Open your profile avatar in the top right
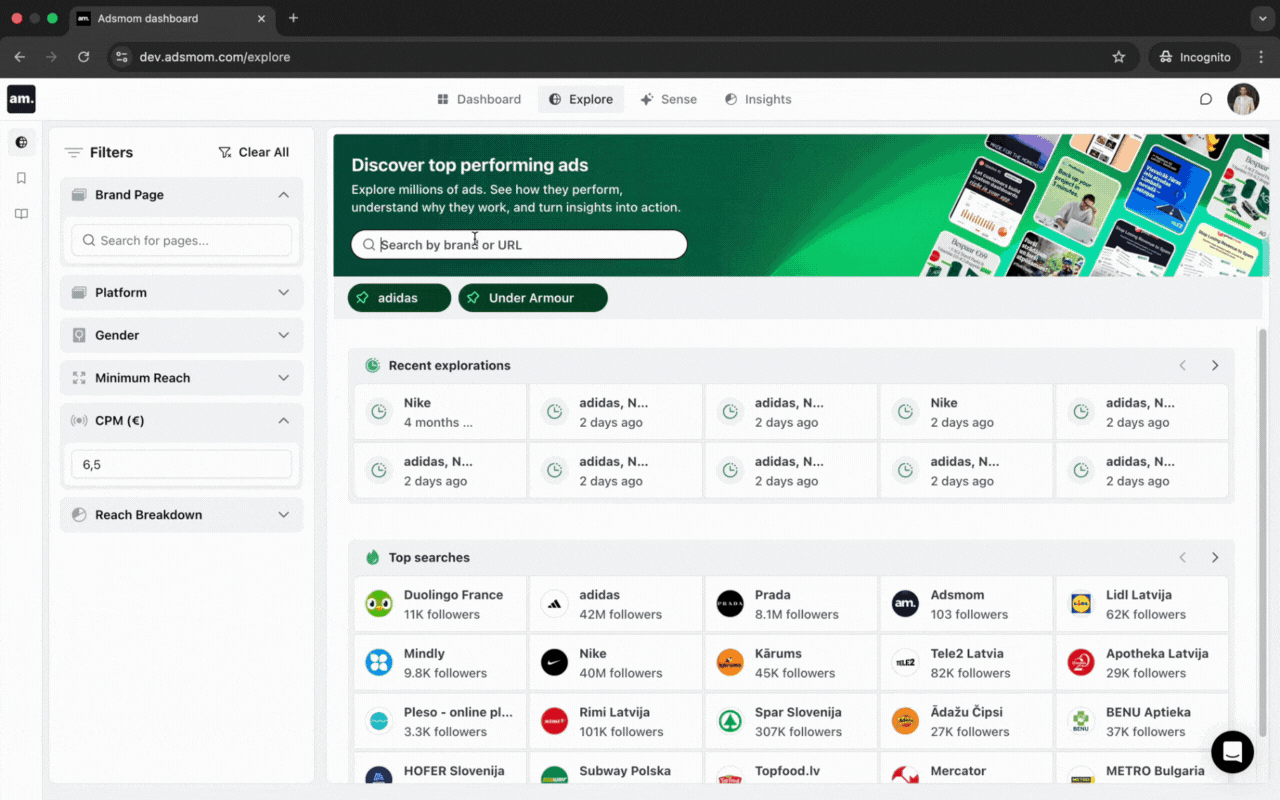The height and width of the screenshot is (800, 1280). 1242,99
